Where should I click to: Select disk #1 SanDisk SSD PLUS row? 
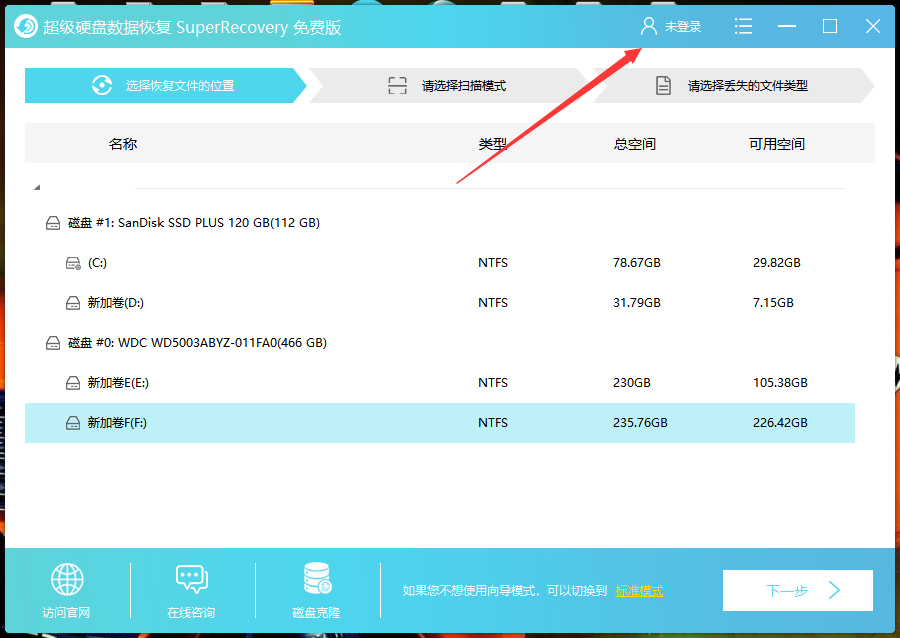pos(440,223)
